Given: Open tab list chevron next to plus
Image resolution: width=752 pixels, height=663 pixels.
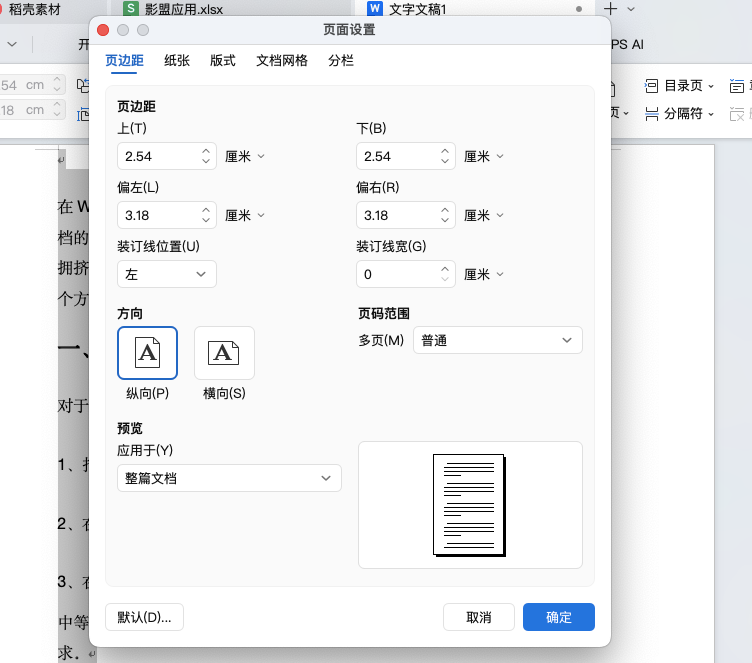Looking at the screenshot, I should [631, 9].
